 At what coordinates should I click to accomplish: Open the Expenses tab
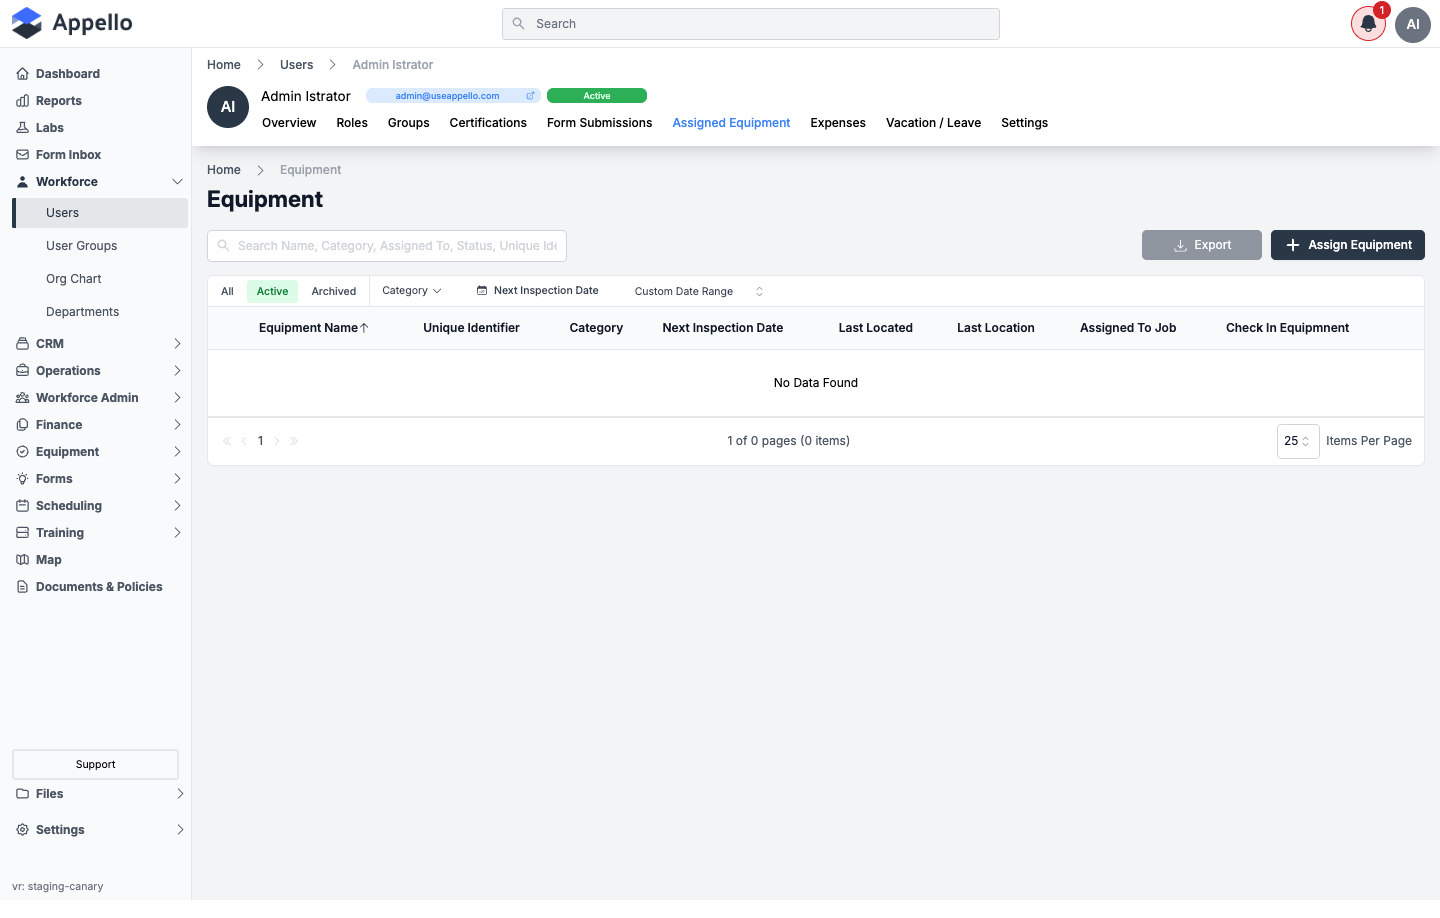[x=838, y=123]
